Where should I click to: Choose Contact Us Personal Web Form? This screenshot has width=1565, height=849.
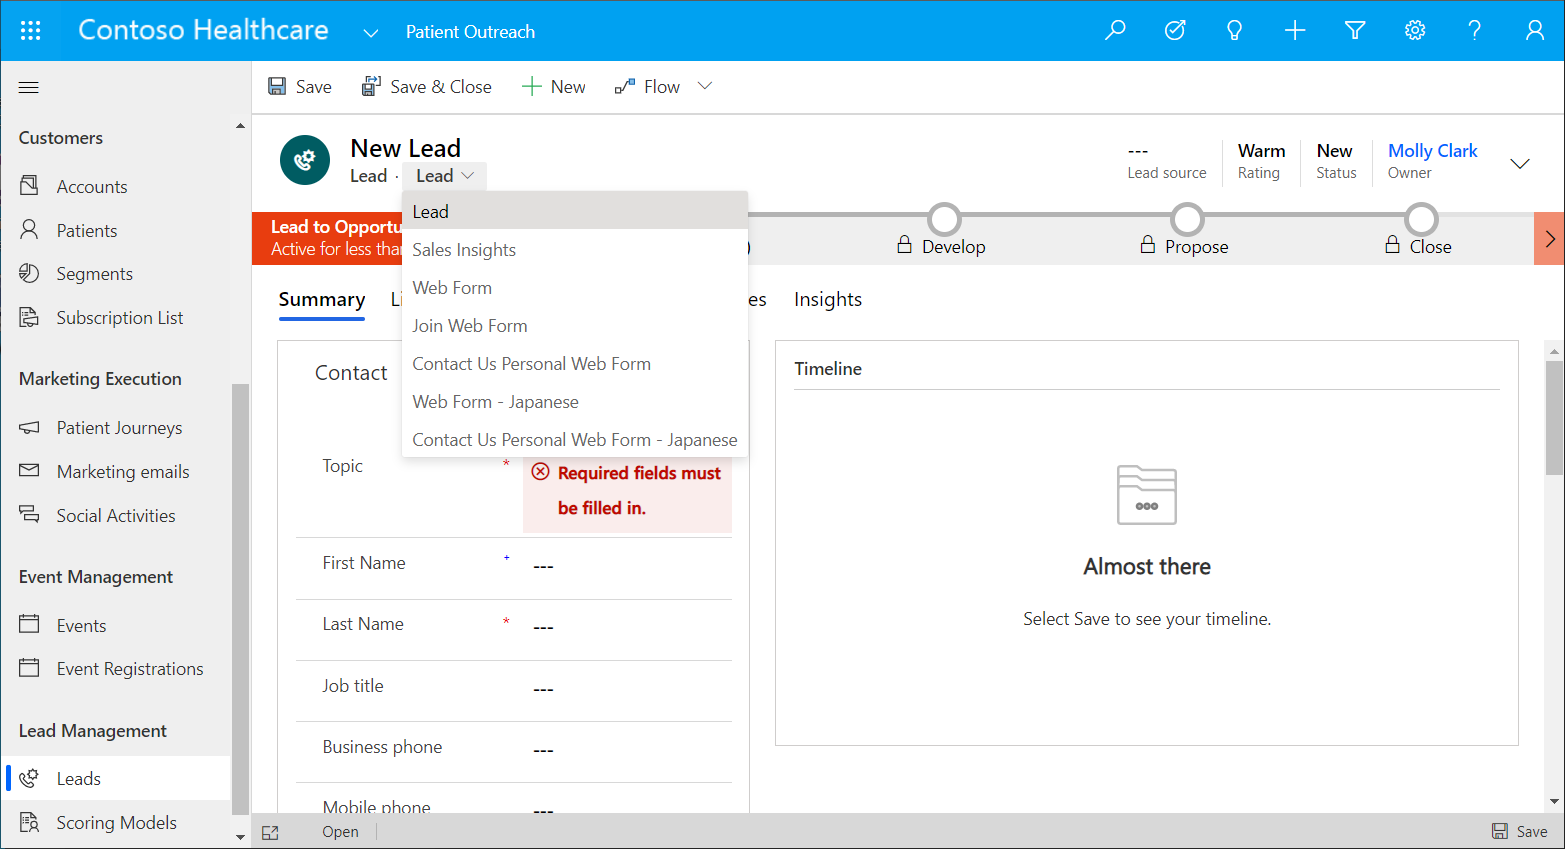coord(575,363)
